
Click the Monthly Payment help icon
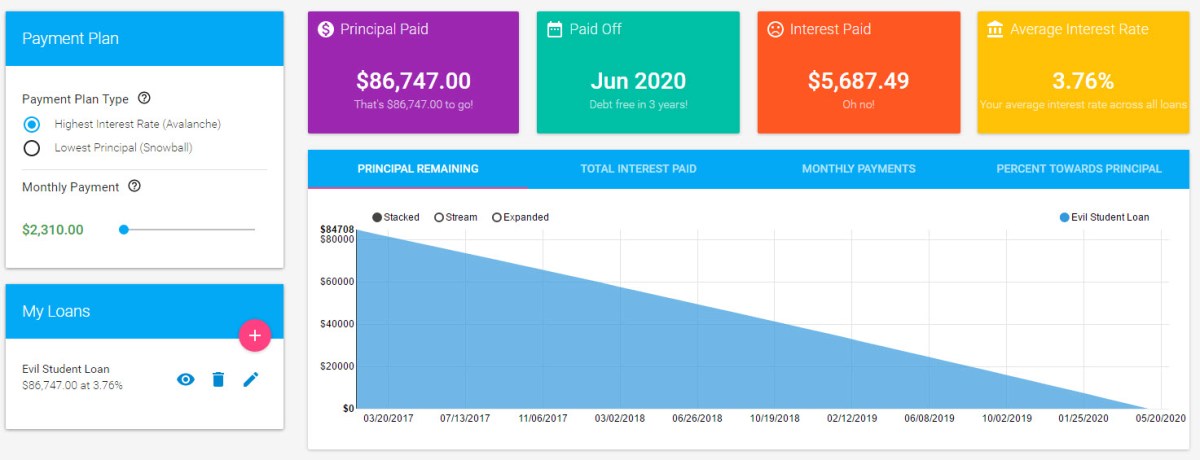(x=134, y=186)
